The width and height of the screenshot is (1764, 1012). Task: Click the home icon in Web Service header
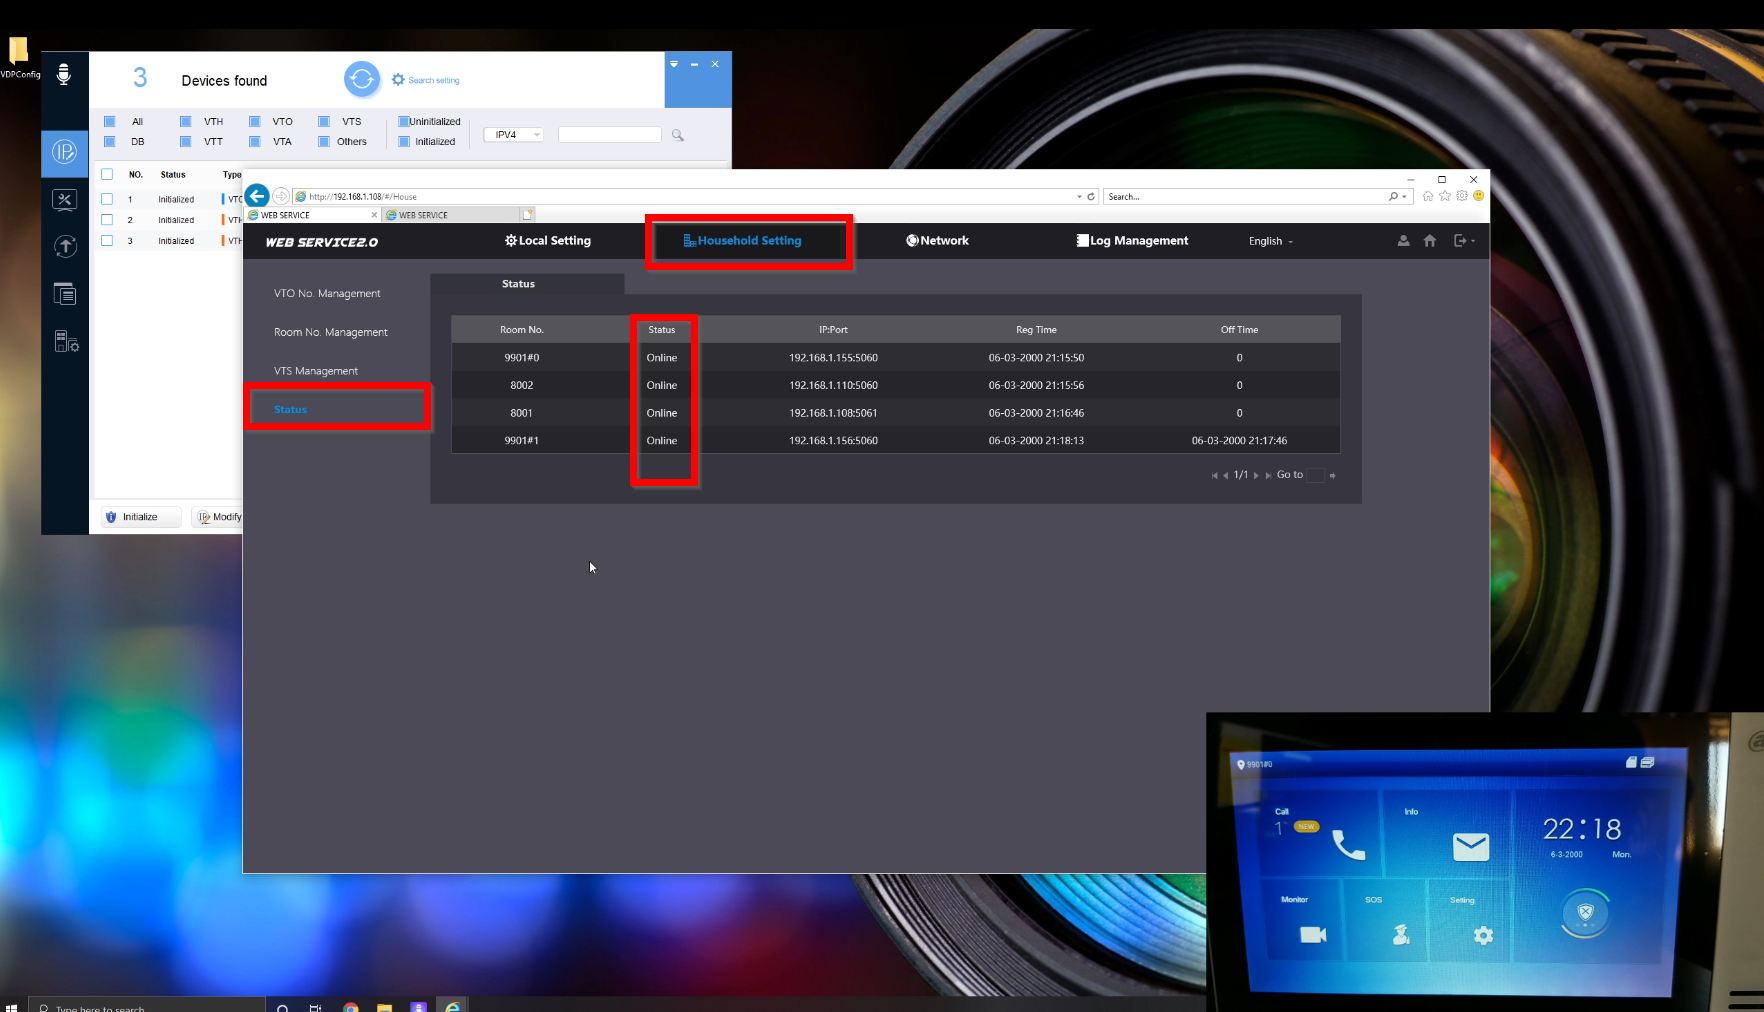tap(1430, 241)
